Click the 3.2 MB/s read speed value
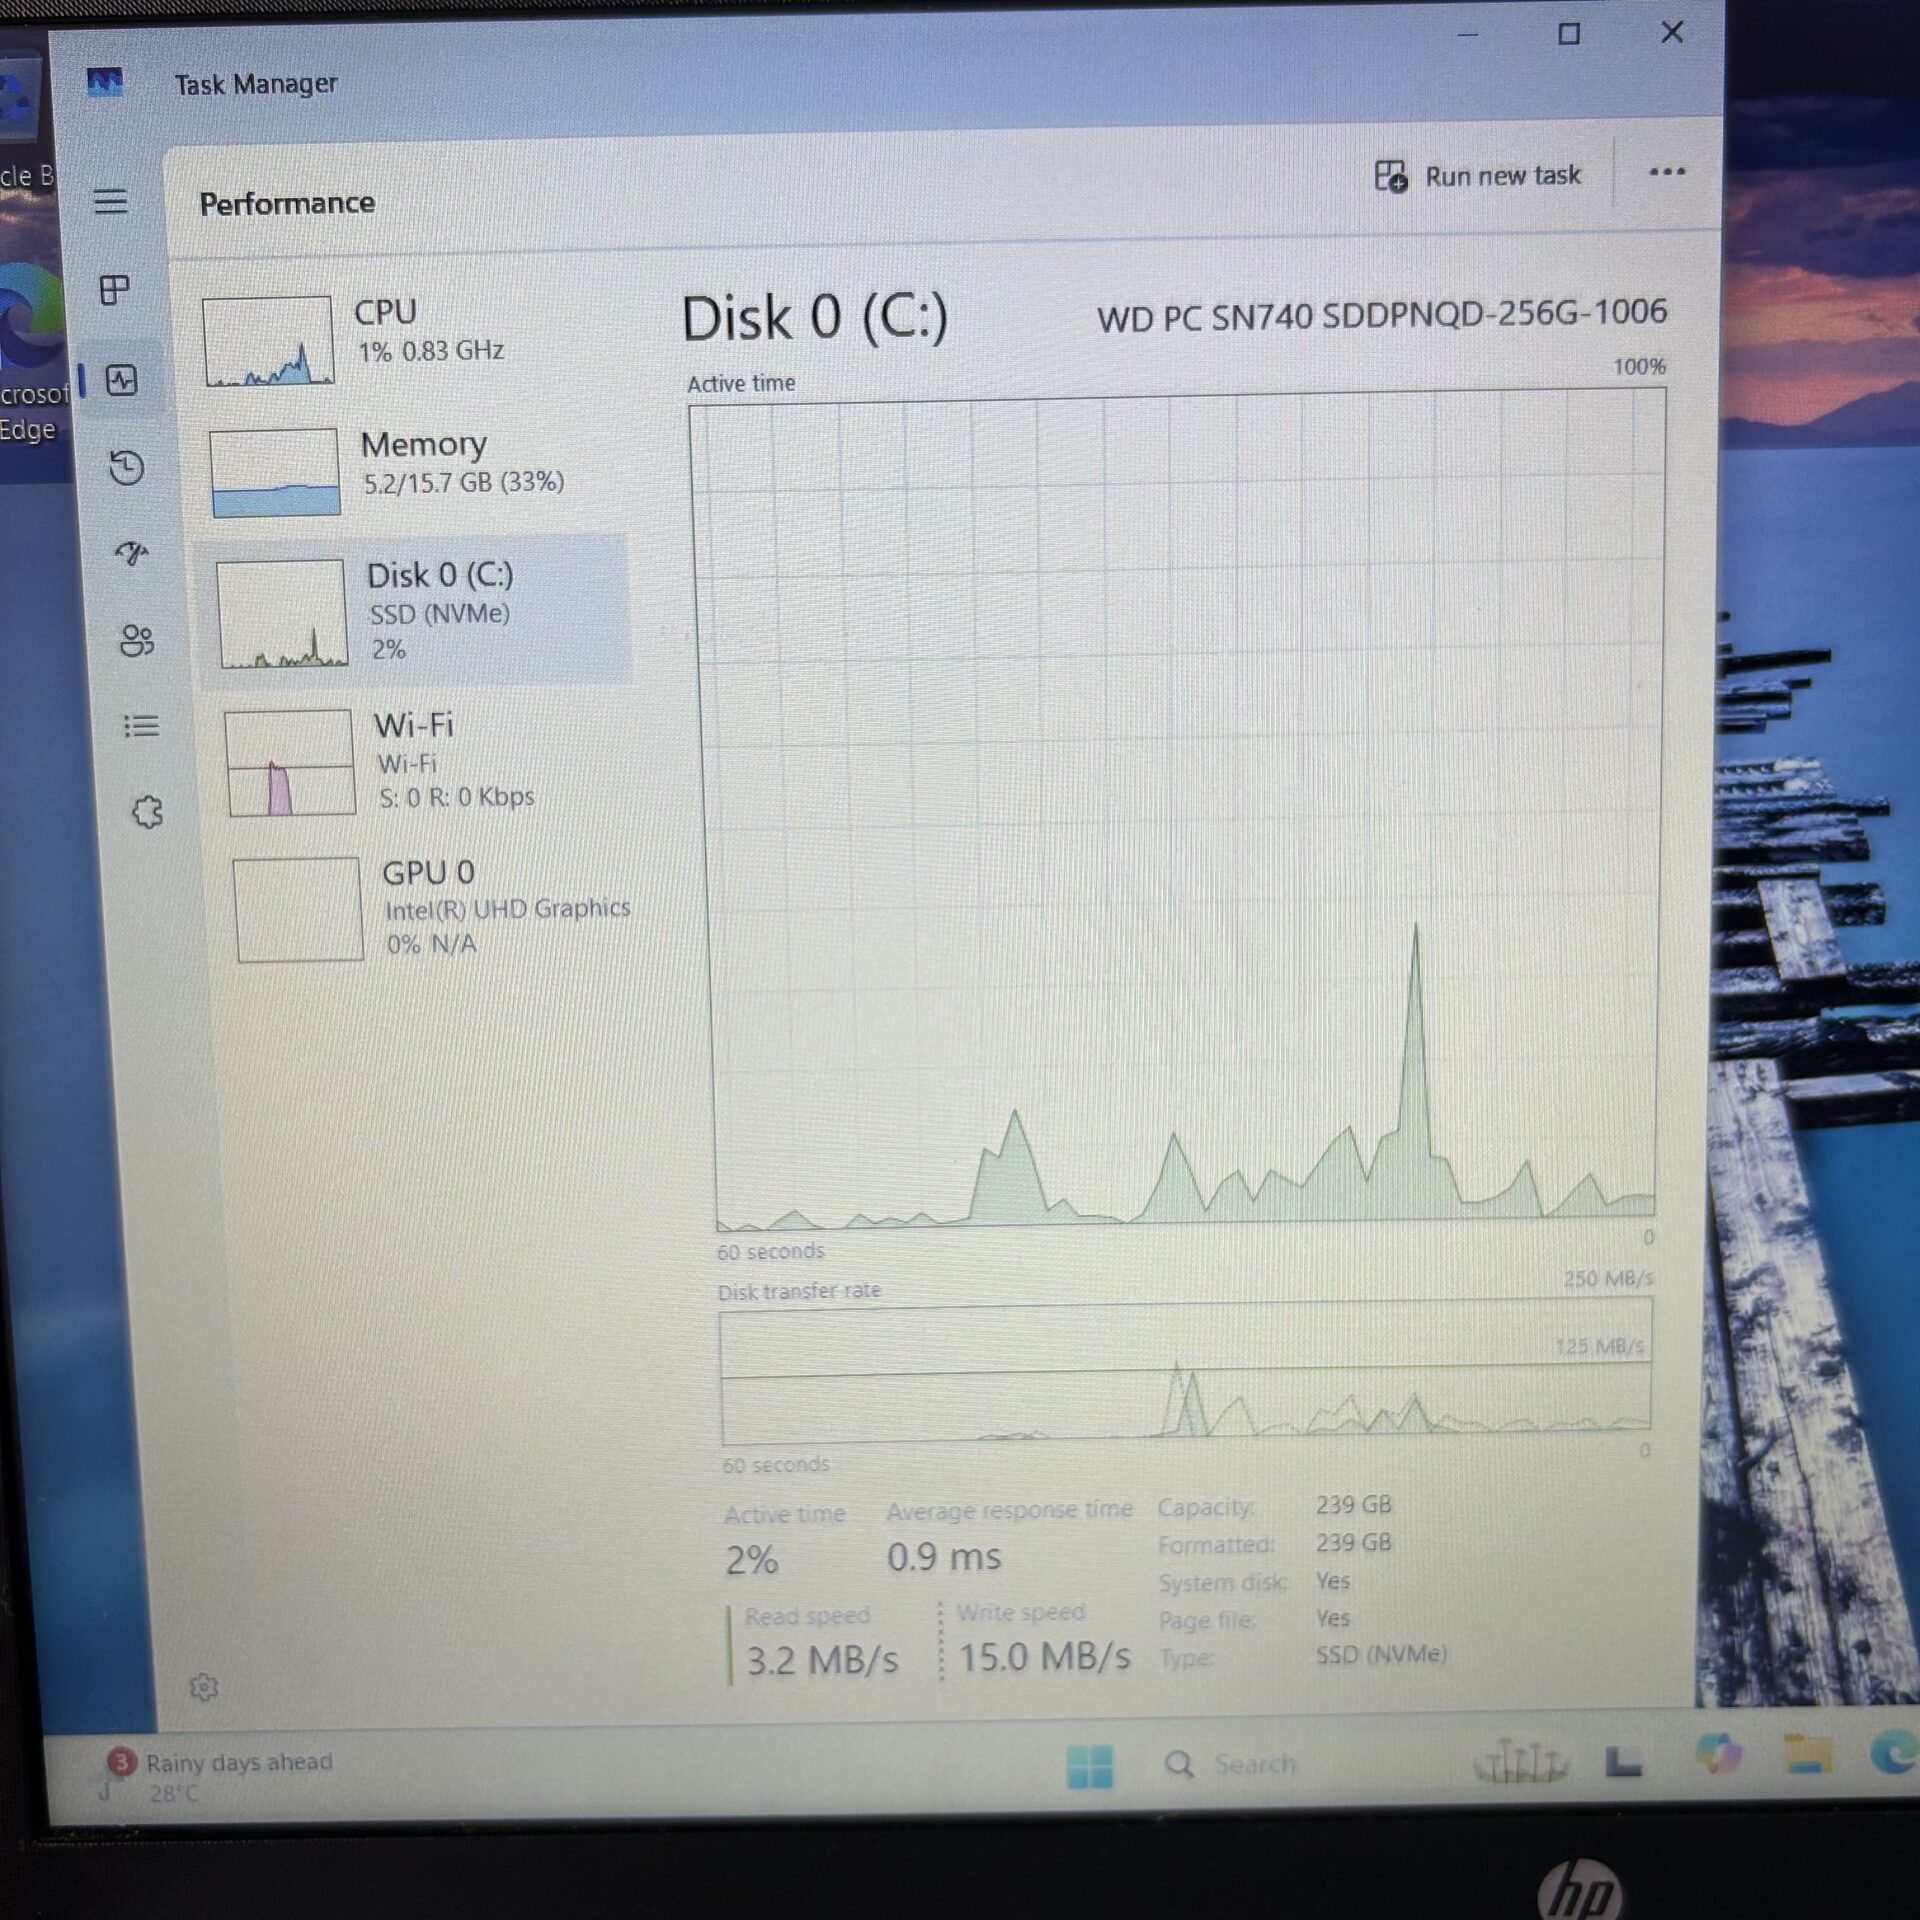Viewport: 1920px width, 1920px height. pyautogui.click(x=822, y=1661)
